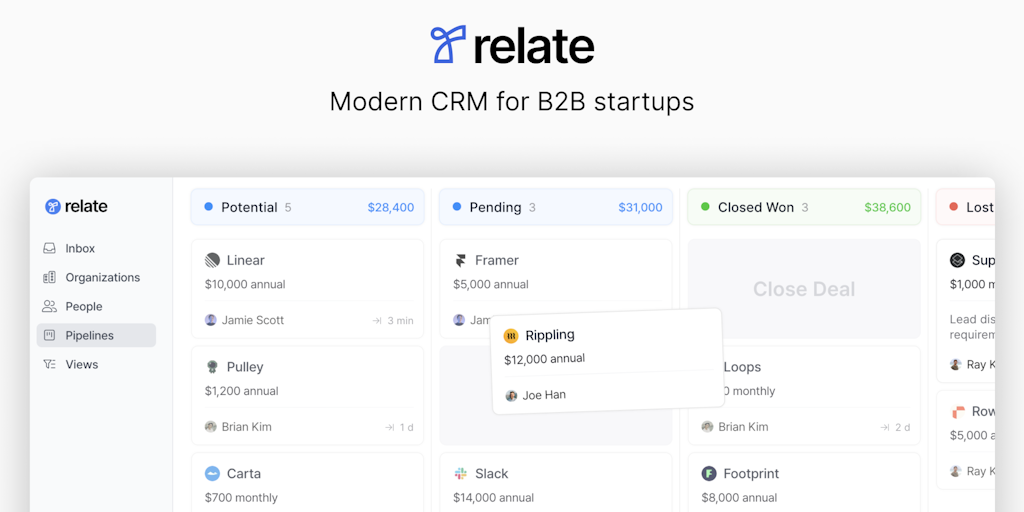Click the Footprint company logo icon
This screenshot has height=512, width=1024.
709,474
